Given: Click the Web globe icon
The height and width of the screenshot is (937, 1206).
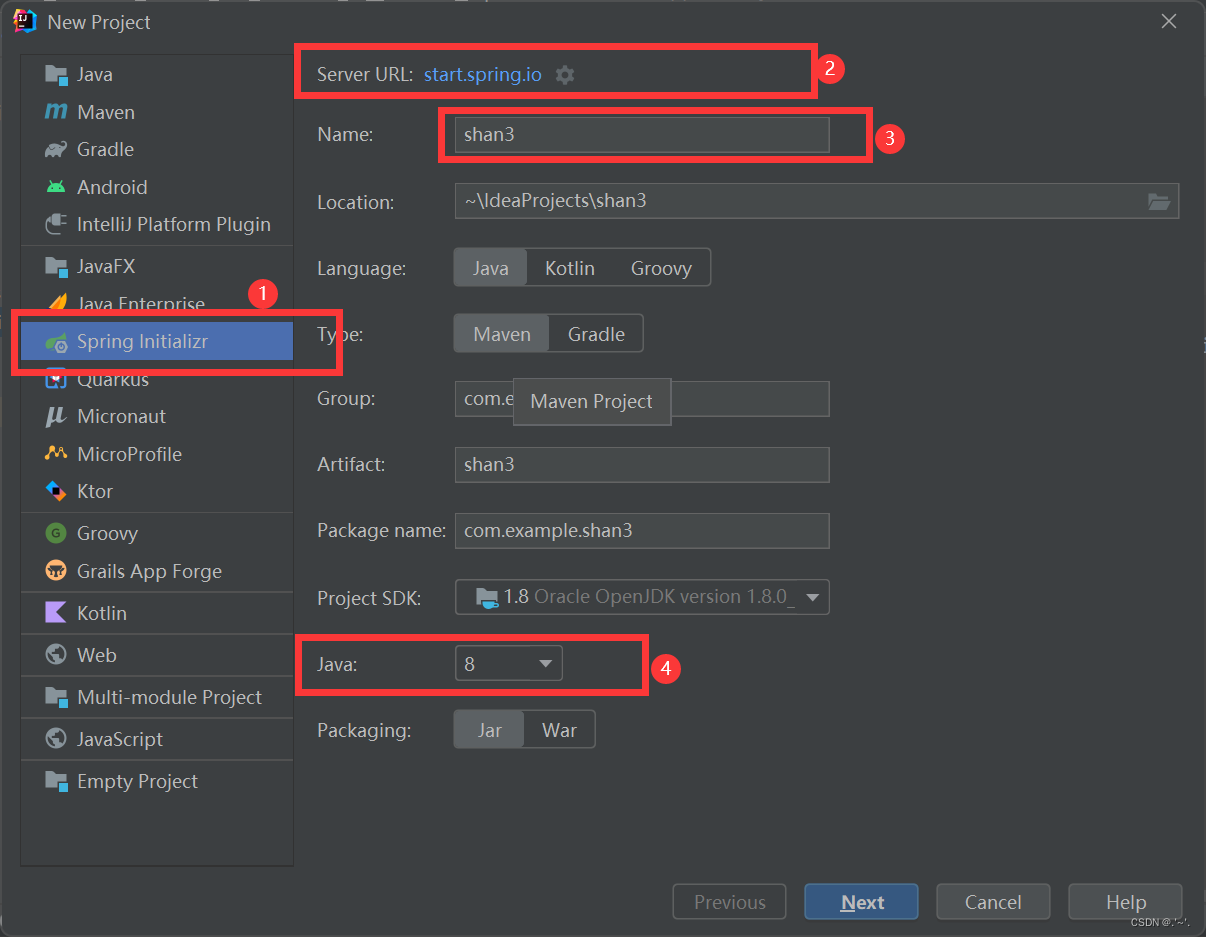Looking at the screenshot, I should point(56,655).
